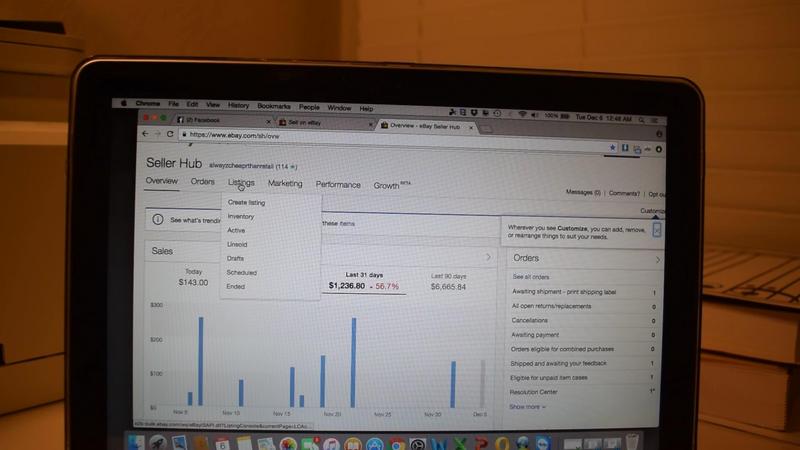Open the History menu

pyautogui.click(x=238, y=105)
